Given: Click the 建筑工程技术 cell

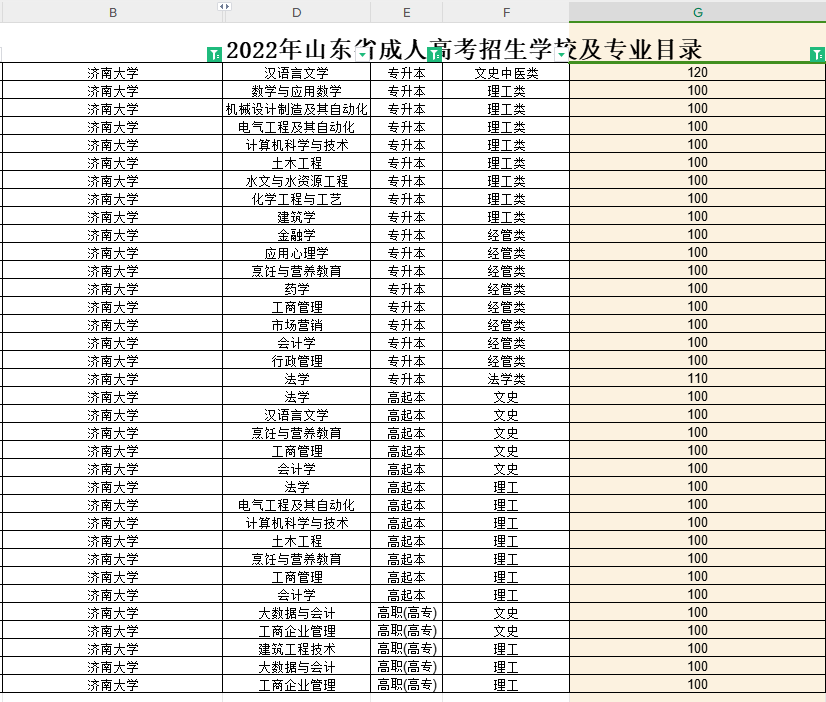Looking at the screenshot, I should (x=297, y=648).
